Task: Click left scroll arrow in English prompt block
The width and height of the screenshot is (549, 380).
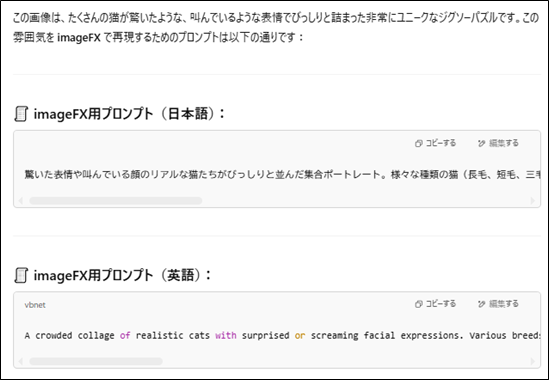Action: point(20,361)
